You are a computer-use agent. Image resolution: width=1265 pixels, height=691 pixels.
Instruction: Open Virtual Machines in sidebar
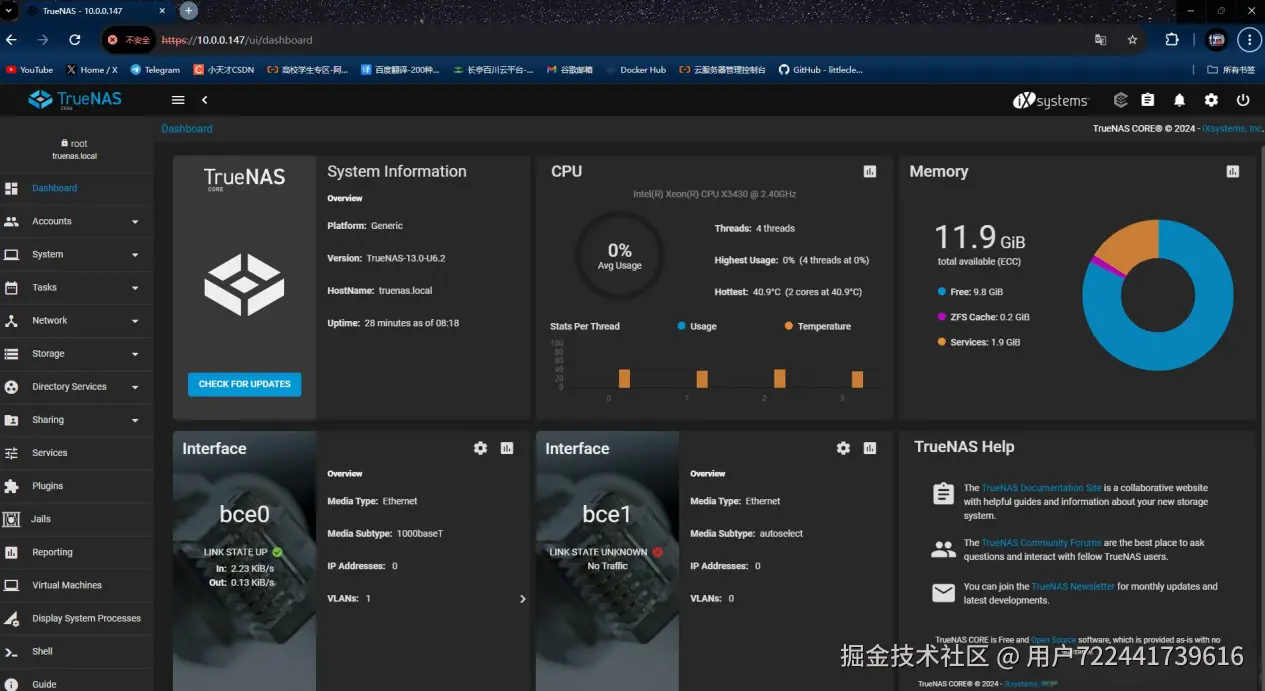(x=76, y=585)
